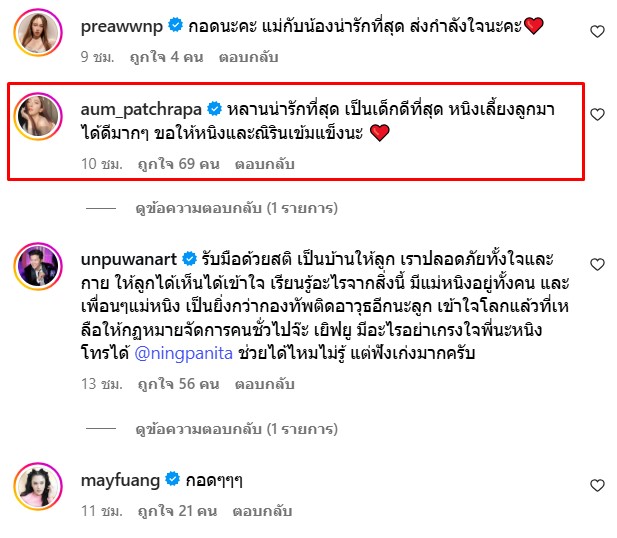The image size is (617, 538).
Task: Like preawwnp's comment with heart icon
Action: [597, 31]
